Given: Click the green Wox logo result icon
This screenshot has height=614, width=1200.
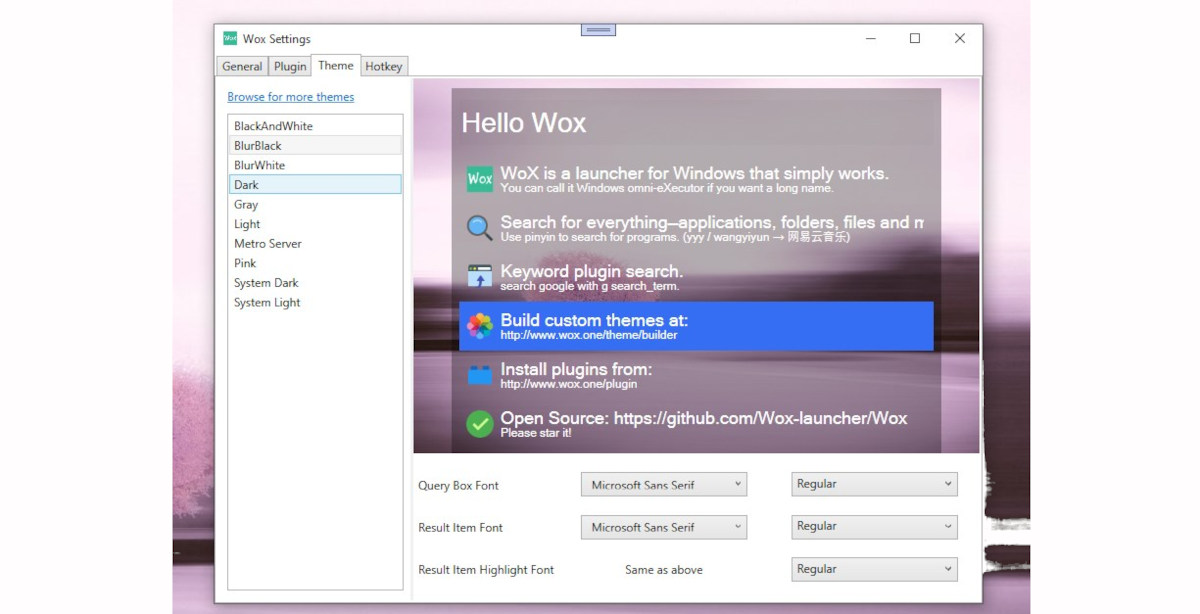Looking at the screenshot, I should tap(480, 179).
